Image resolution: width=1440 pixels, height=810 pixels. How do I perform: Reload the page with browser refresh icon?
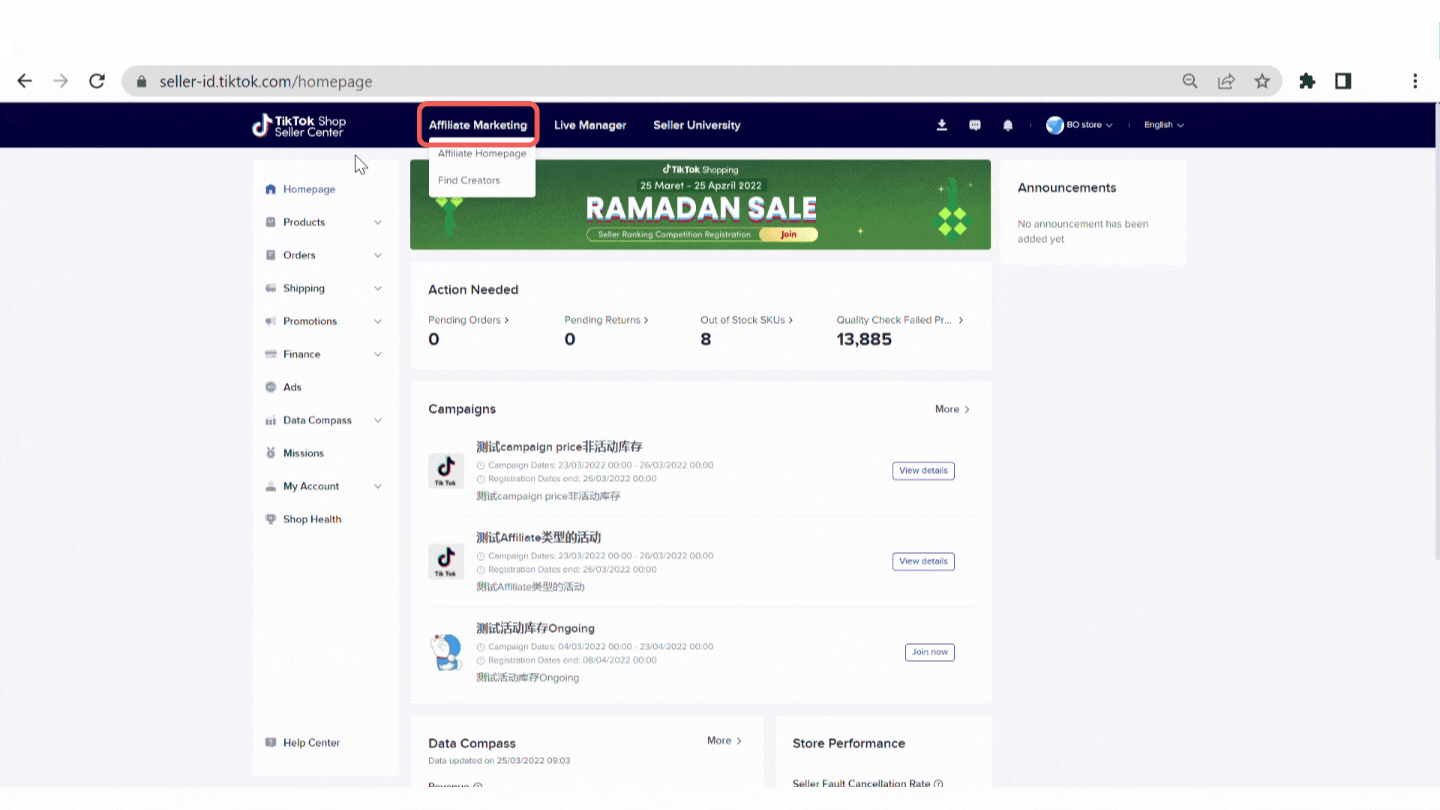coord(97,81)
